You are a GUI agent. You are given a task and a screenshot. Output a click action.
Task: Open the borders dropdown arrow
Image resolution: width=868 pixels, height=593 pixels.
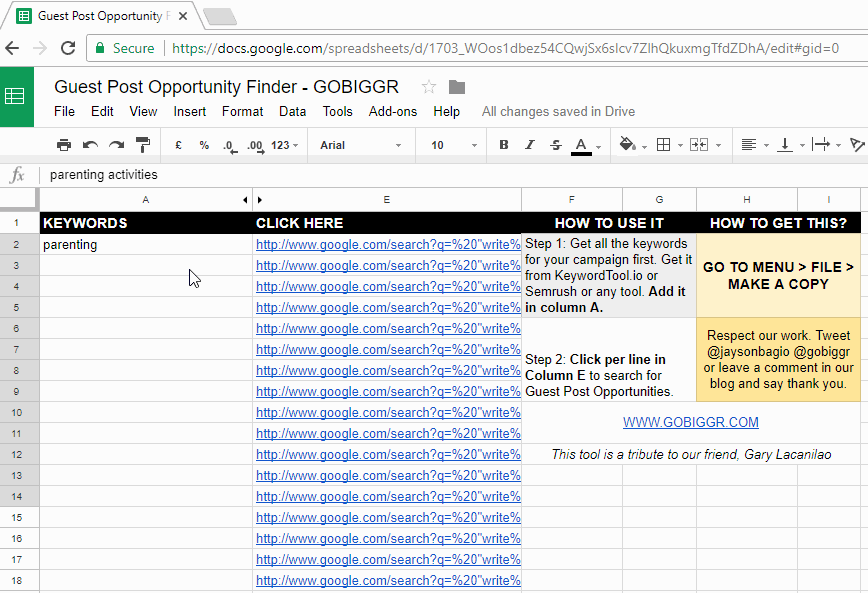(680, 146)
